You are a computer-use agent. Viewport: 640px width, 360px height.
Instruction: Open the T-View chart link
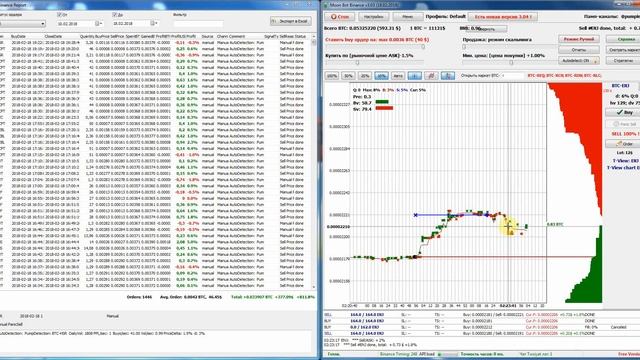(x=623, y=168)
